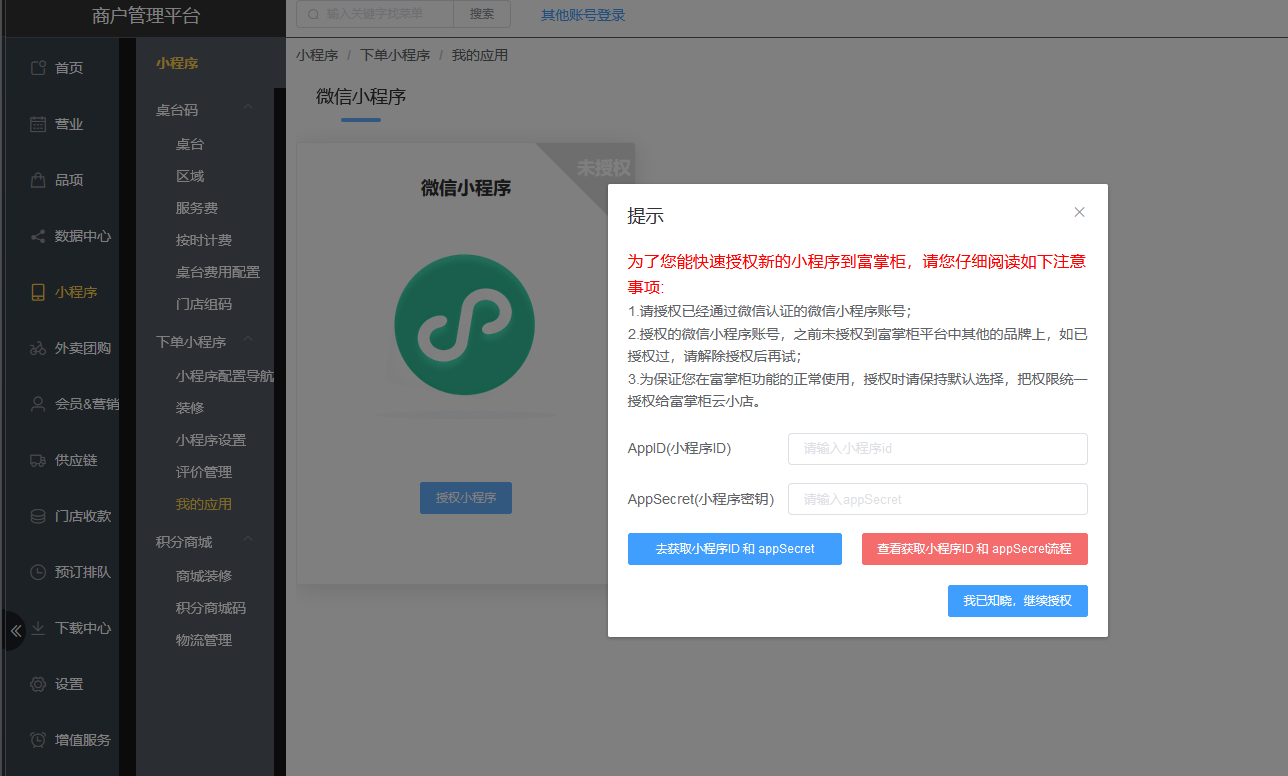This screenshot has width=1288, height=776.
Task: Collapse the 积分商城 section chevron
Action: 248,541
